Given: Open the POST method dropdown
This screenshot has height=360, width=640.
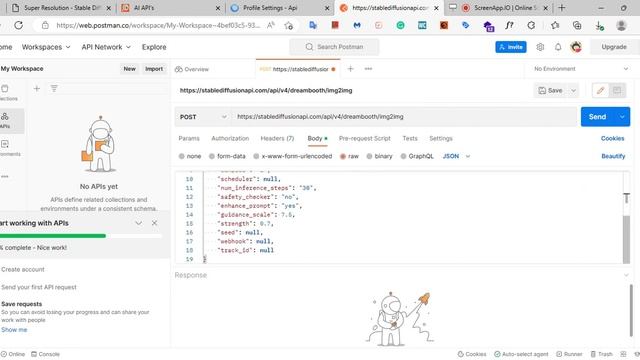Looking at the screenshot, I should (203, 117).
